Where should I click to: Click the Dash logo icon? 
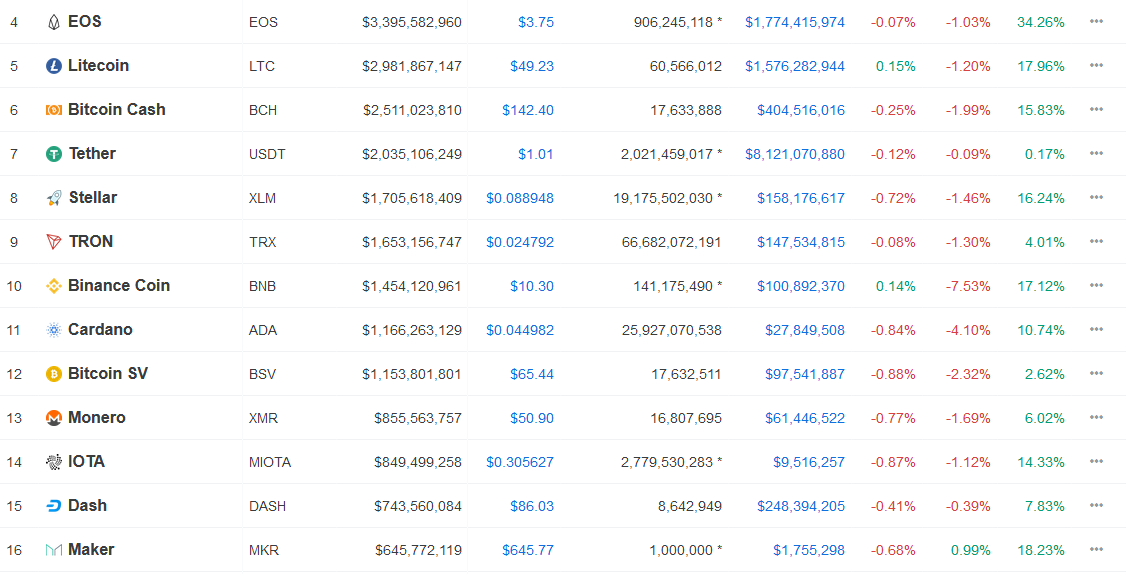click(54, 506)
